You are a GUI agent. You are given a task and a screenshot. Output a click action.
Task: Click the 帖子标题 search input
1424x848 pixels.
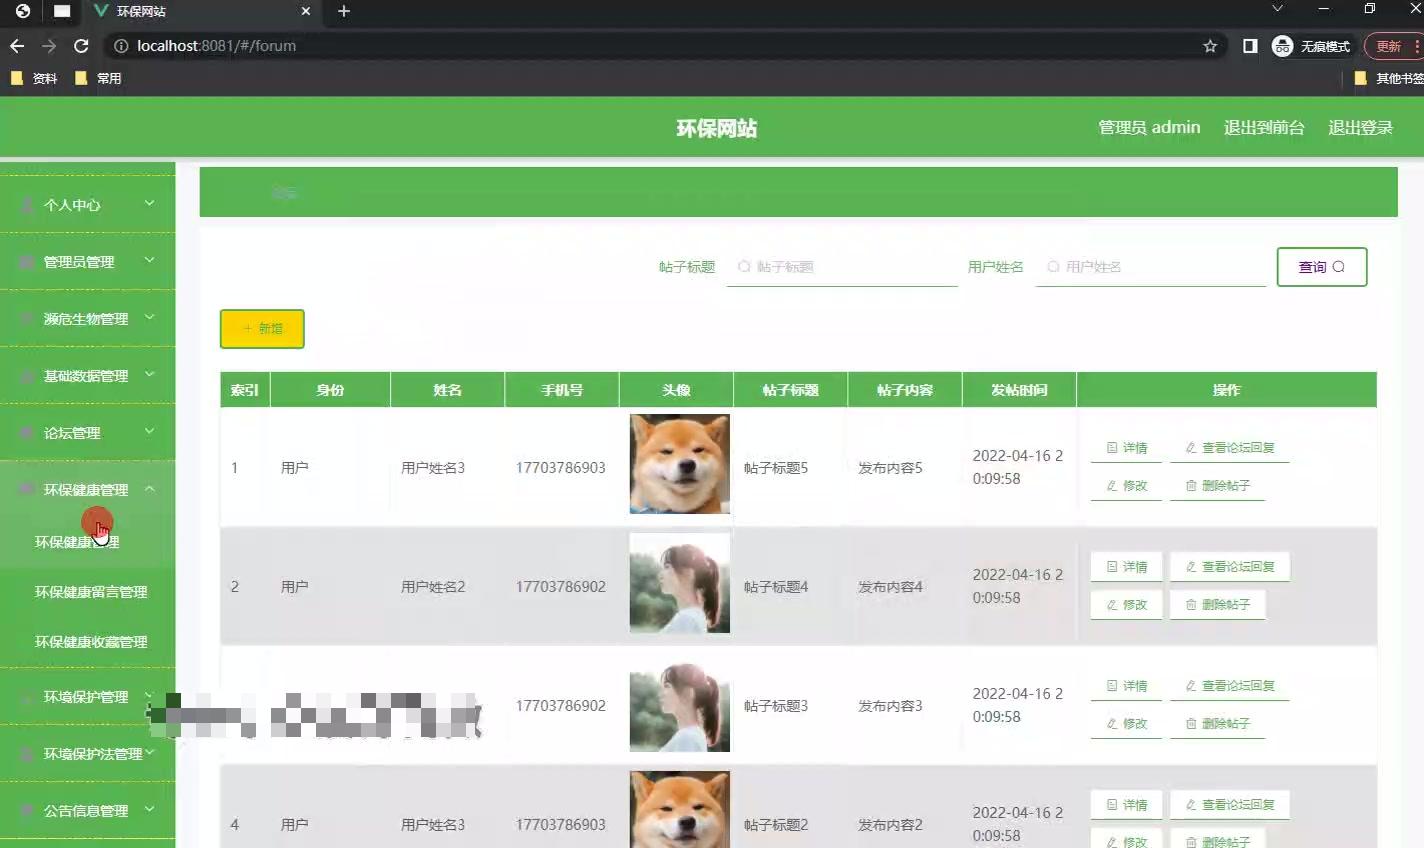[842, 267]
